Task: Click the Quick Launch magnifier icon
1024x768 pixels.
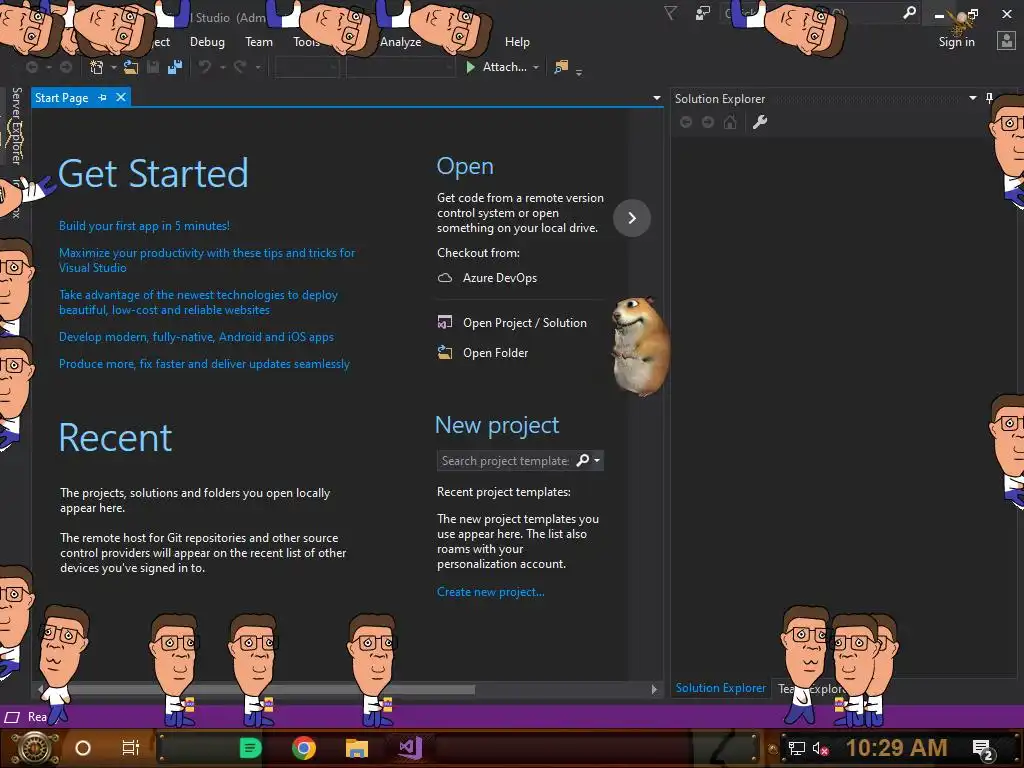Action: click(909, 12)
